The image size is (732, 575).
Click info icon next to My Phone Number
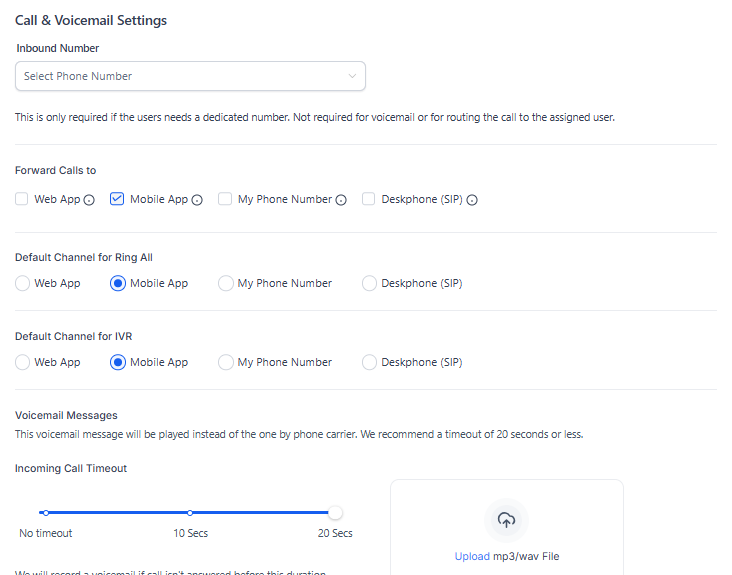pyautogui.click(x=341, y=200)
